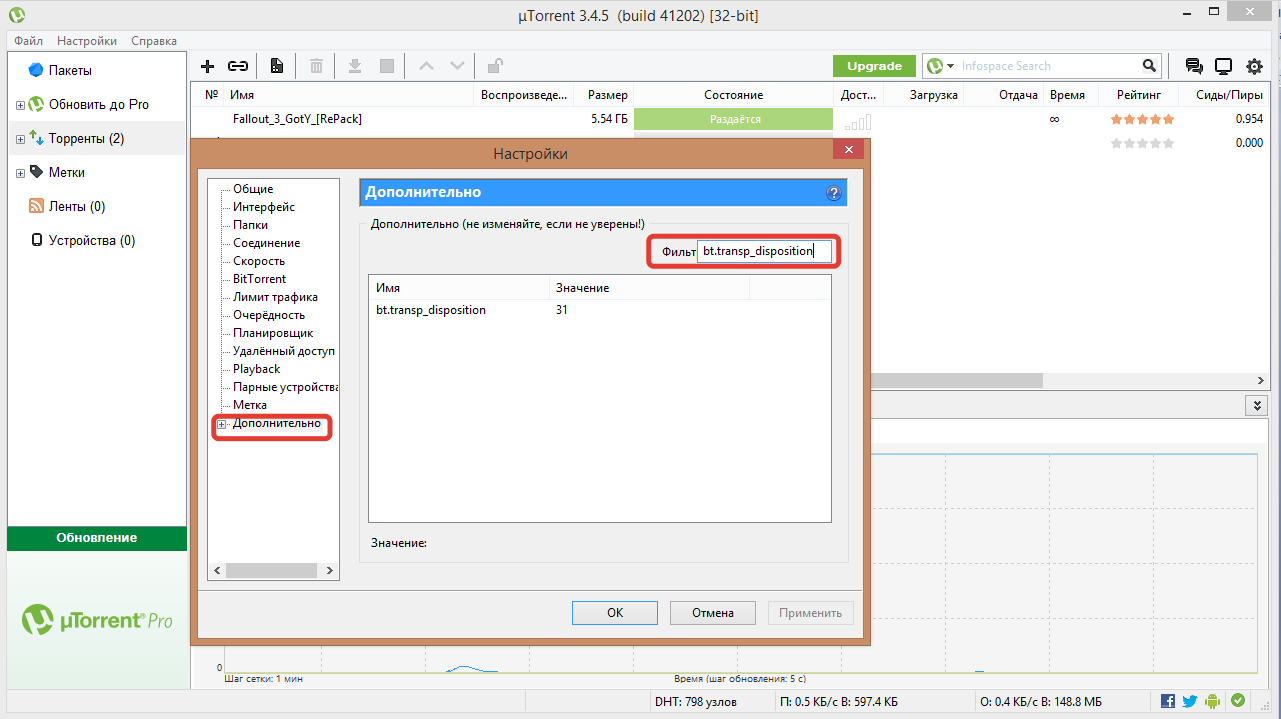
Task: Click the green network OK status icon
Action: pyautogui.click(x=1238, y=701)
